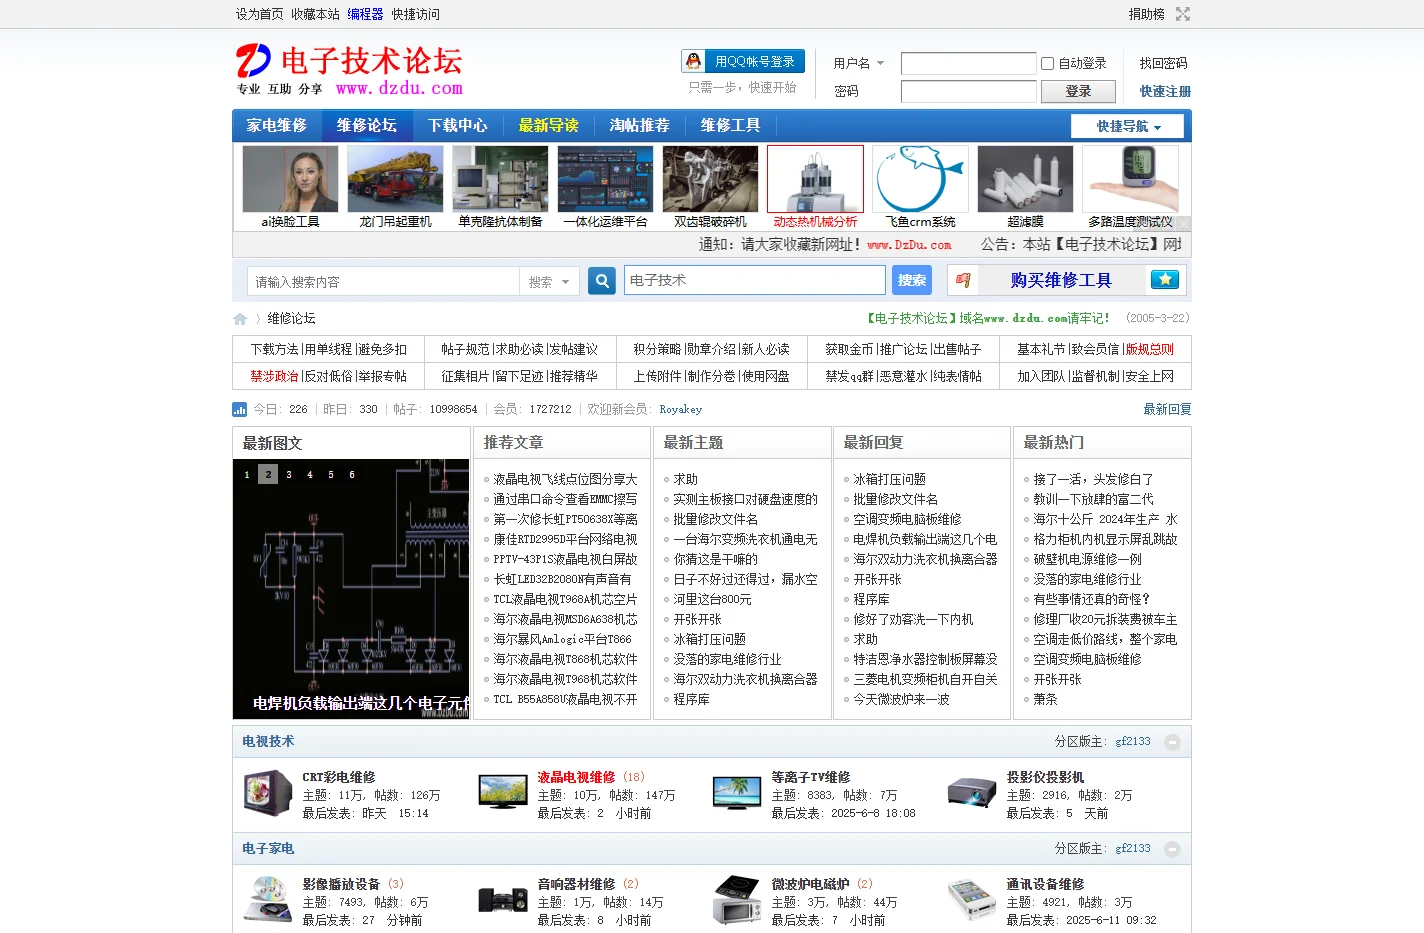Viewport: 1424px width, 933px height.
Task: Open the 搜索 type dropdown
Action: tap(549, 282)
